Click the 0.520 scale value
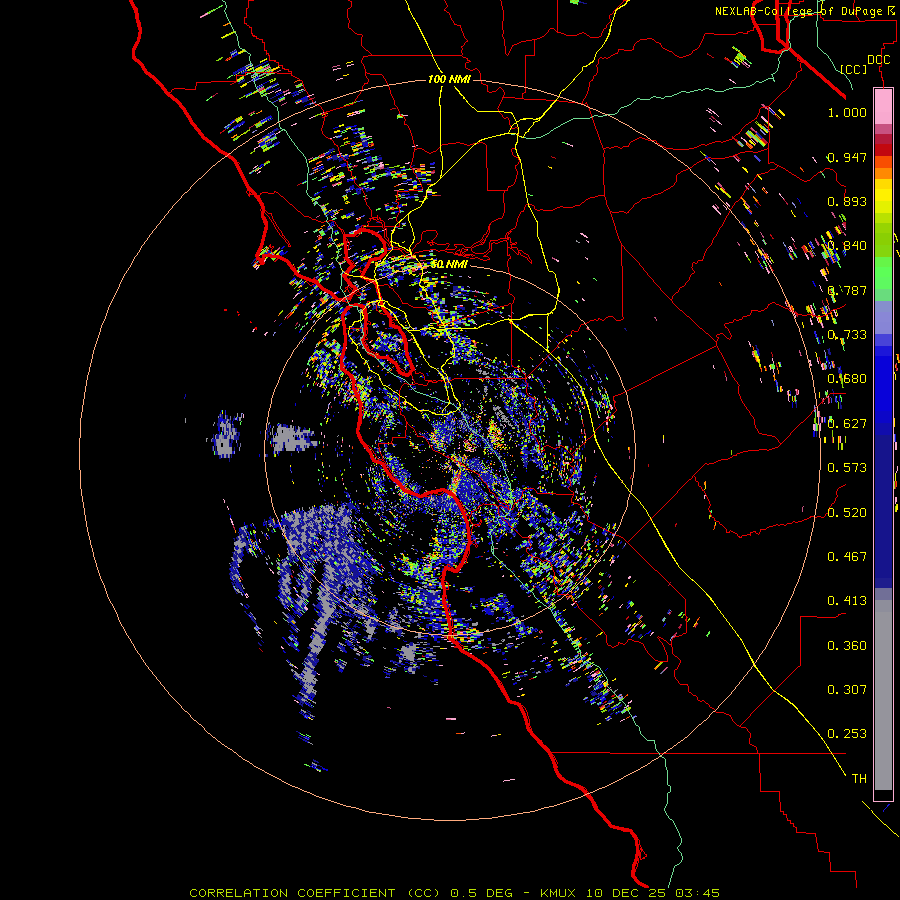 point(847,513)
